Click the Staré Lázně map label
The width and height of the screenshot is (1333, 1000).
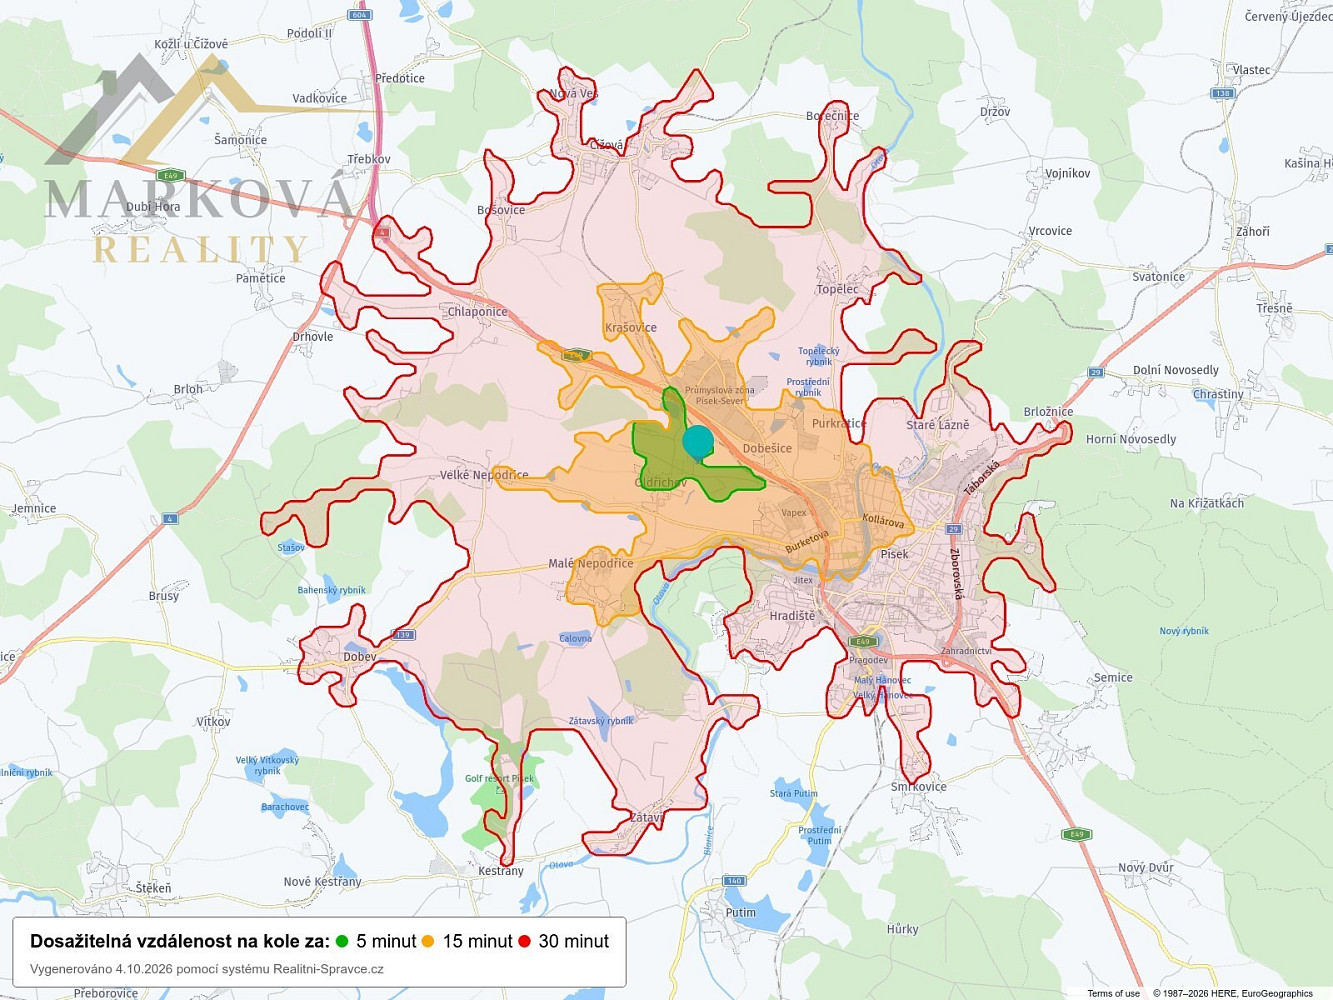(937, 425)
